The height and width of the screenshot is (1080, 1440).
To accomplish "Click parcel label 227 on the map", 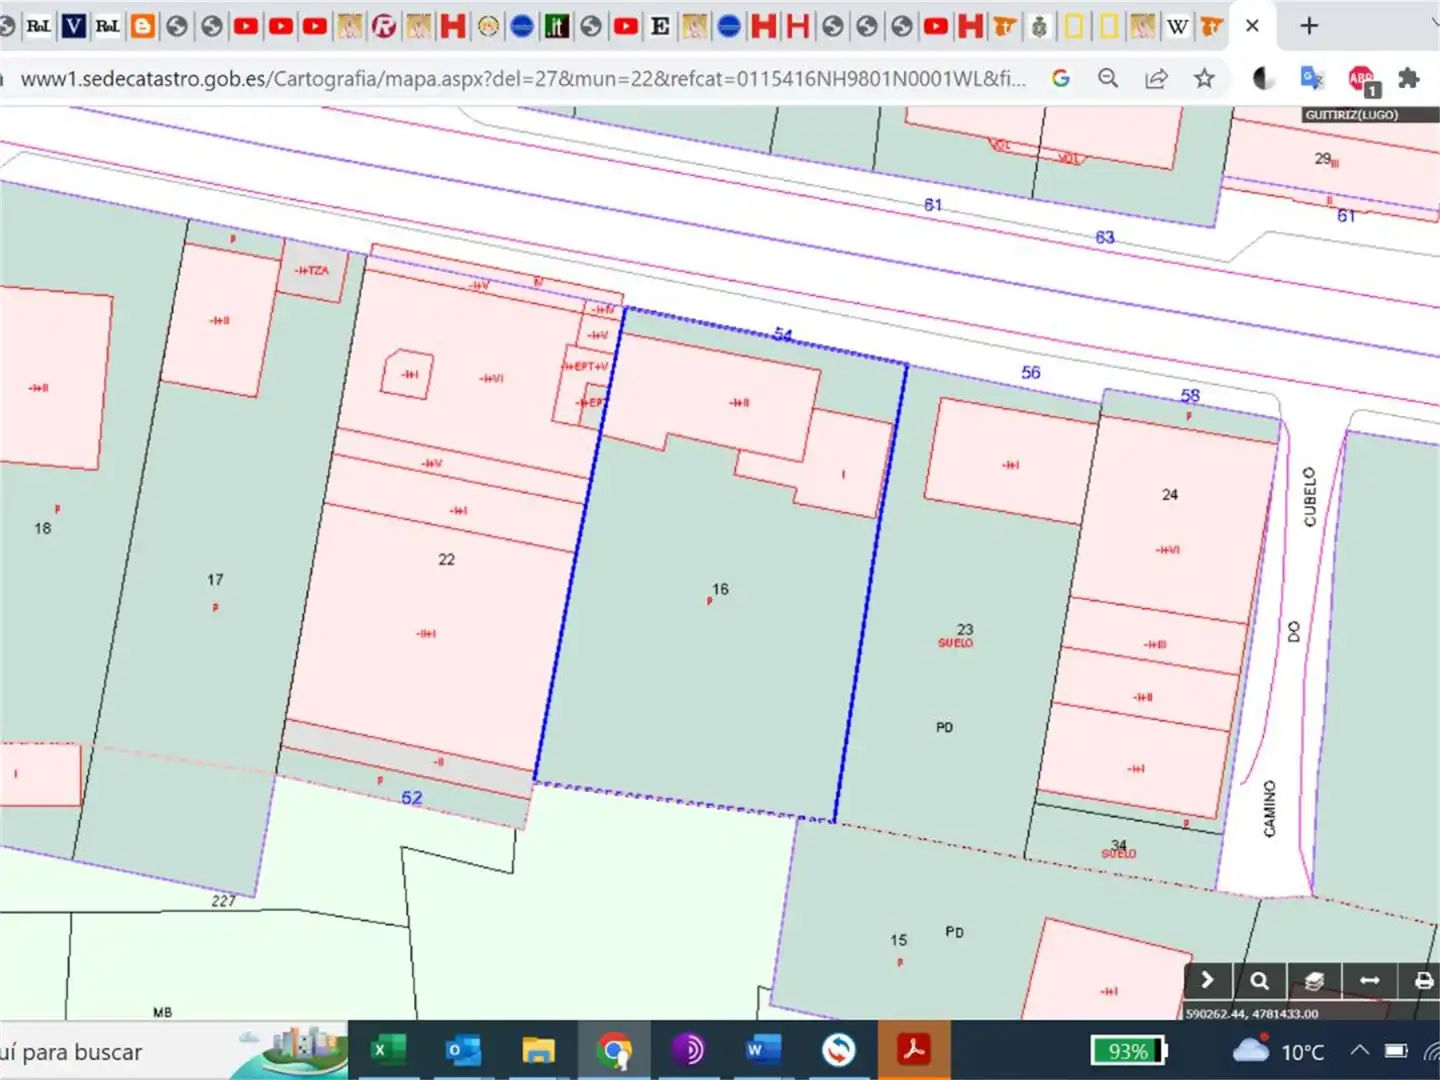I will tap(224, 901).
